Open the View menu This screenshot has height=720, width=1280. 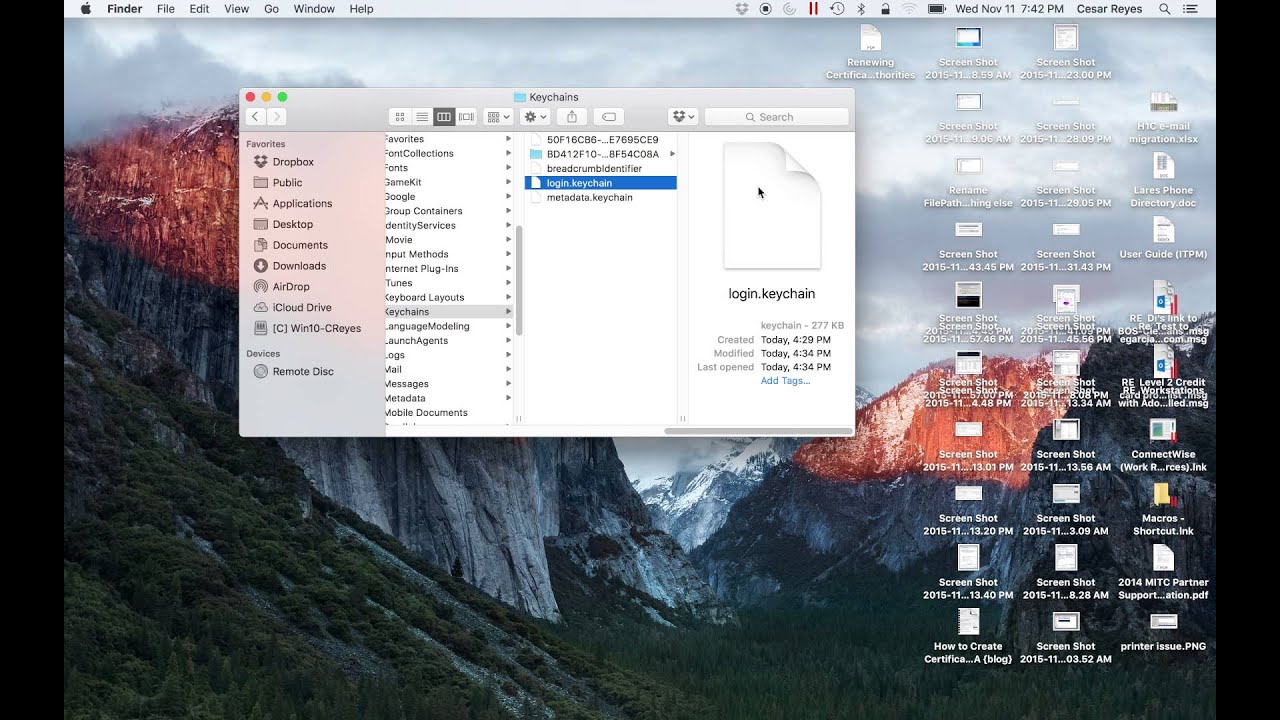237,9
